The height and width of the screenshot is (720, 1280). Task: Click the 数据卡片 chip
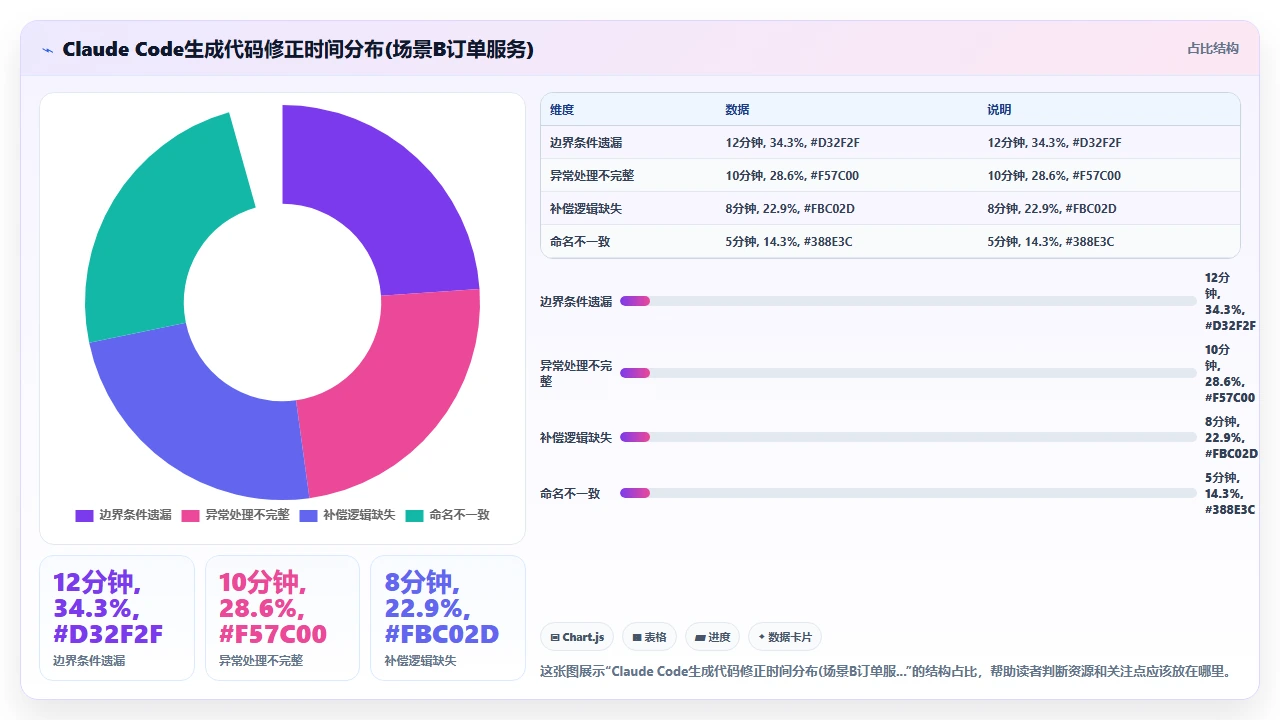[x=785, y=637]
